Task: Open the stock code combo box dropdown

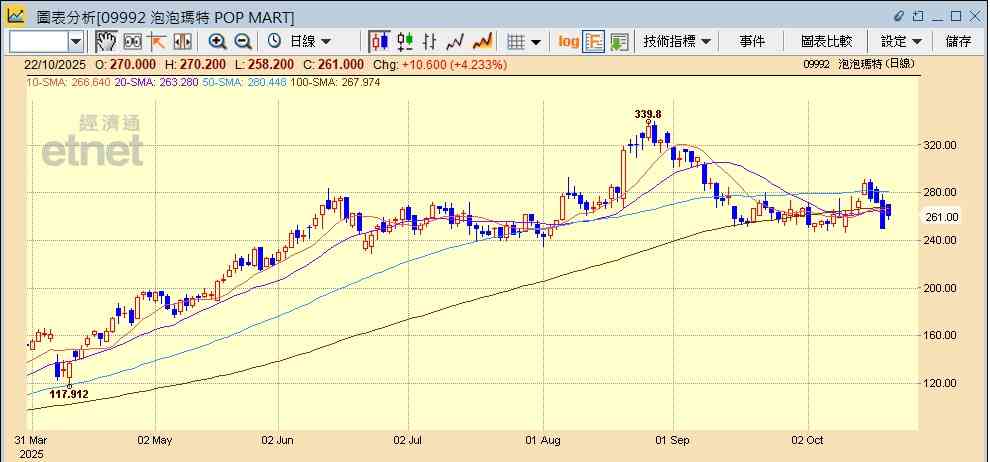Action: [76, 41]
